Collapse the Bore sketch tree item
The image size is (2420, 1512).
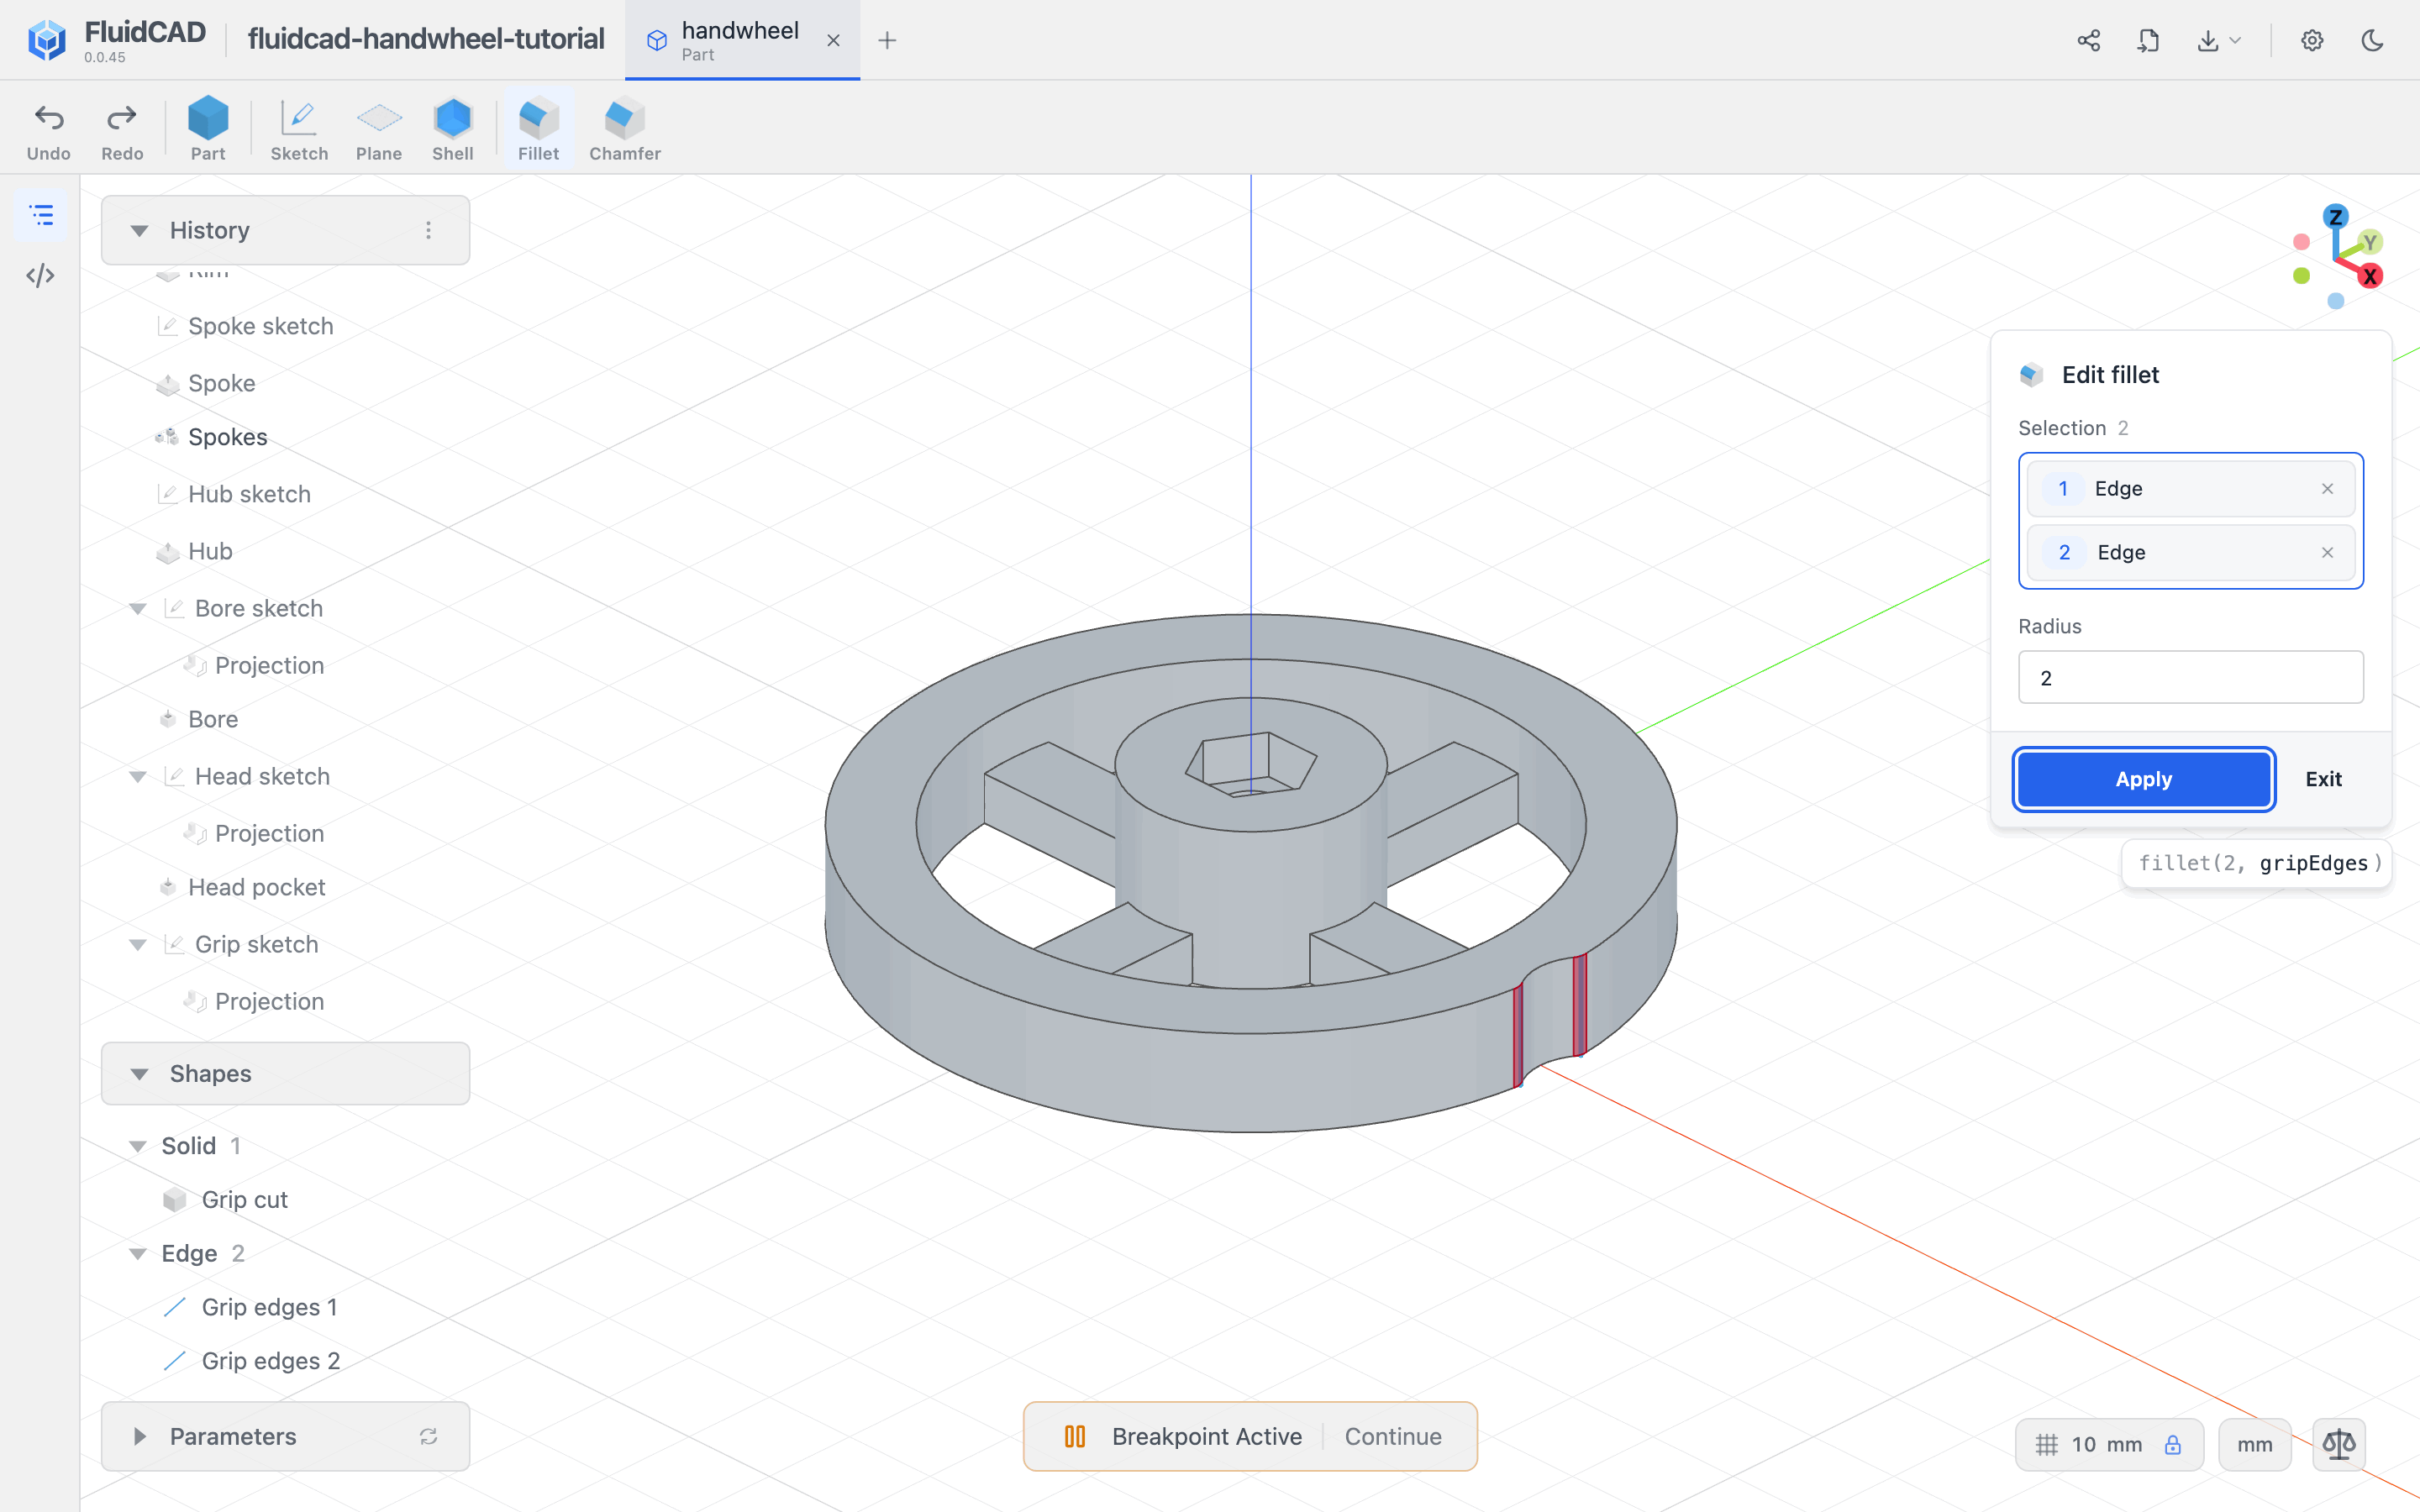pos(138,608)
